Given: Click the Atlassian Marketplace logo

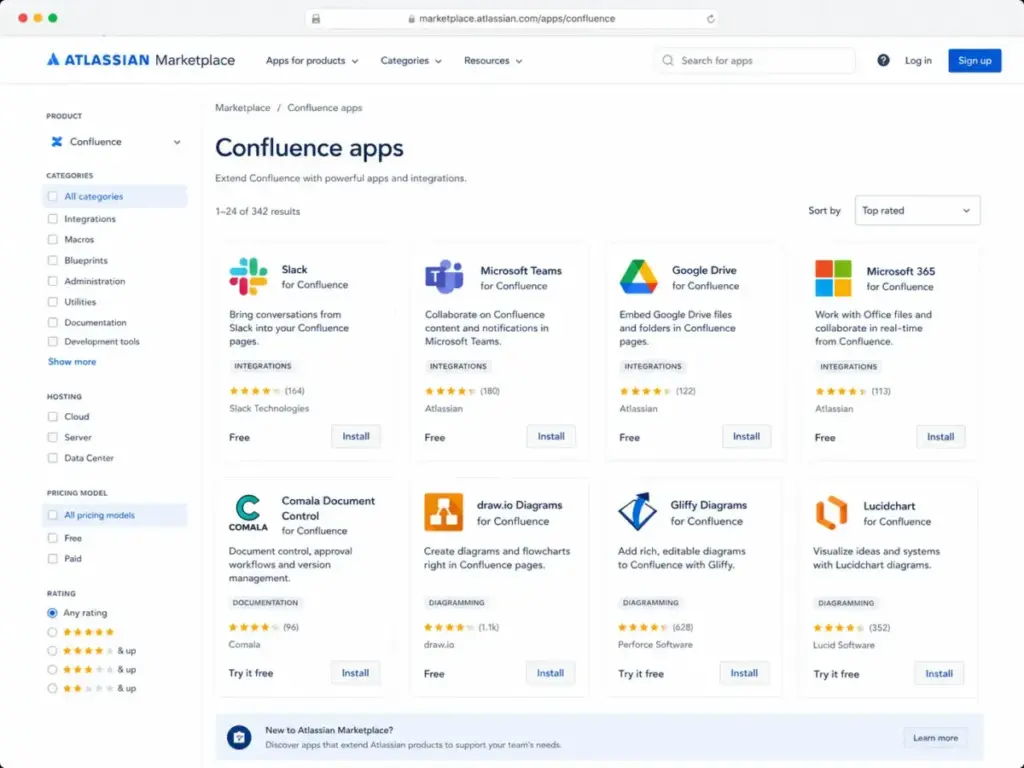Looking at the screenshot, I should [140, 60].
